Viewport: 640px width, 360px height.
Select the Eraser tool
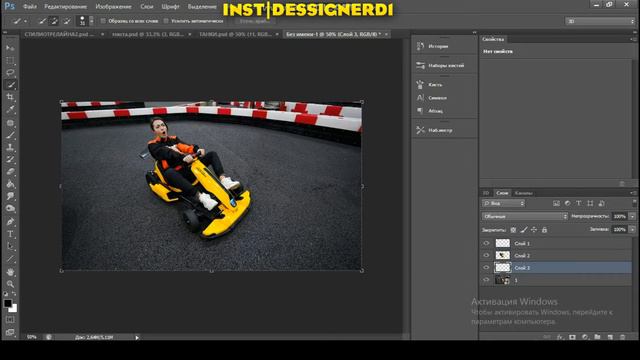[10, 172]
